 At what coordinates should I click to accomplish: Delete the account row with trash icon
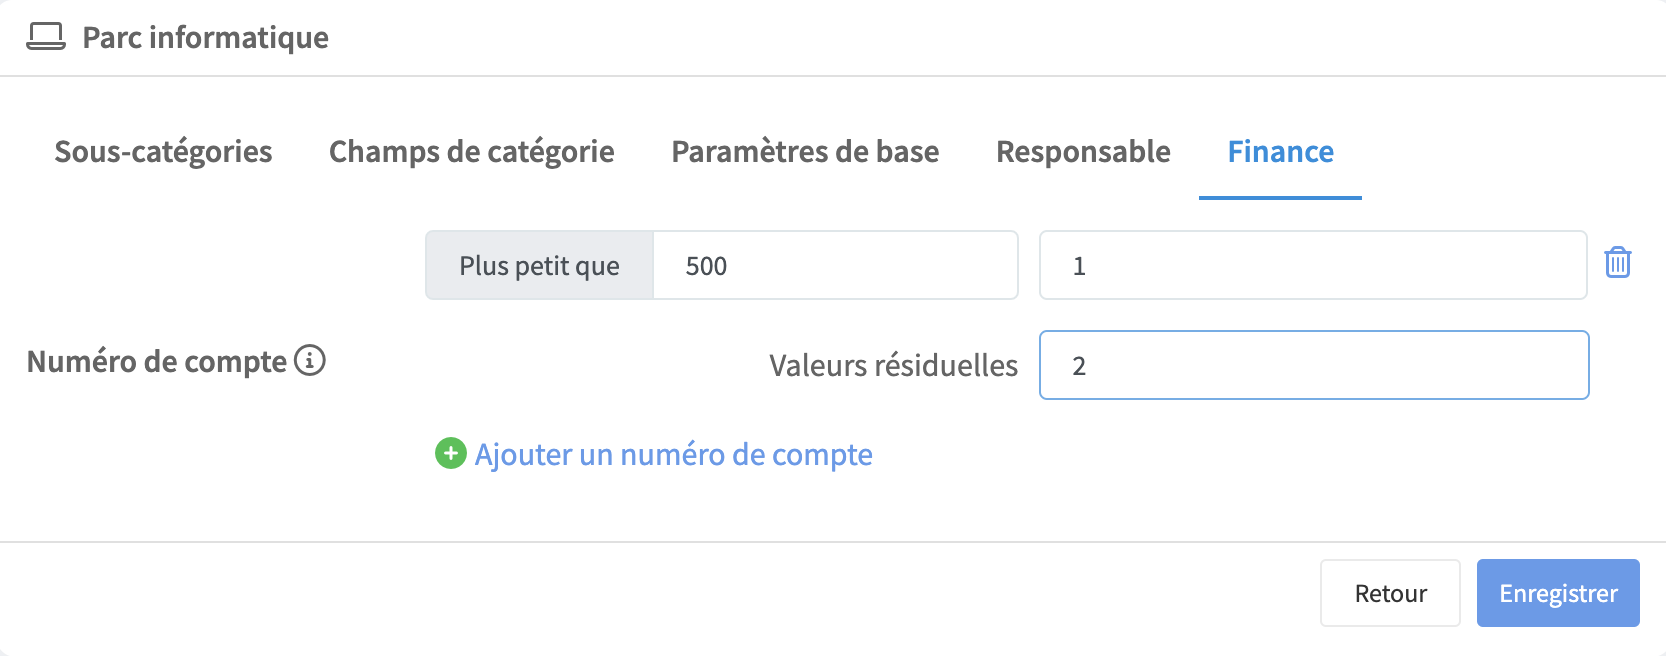click(1617, 263)
